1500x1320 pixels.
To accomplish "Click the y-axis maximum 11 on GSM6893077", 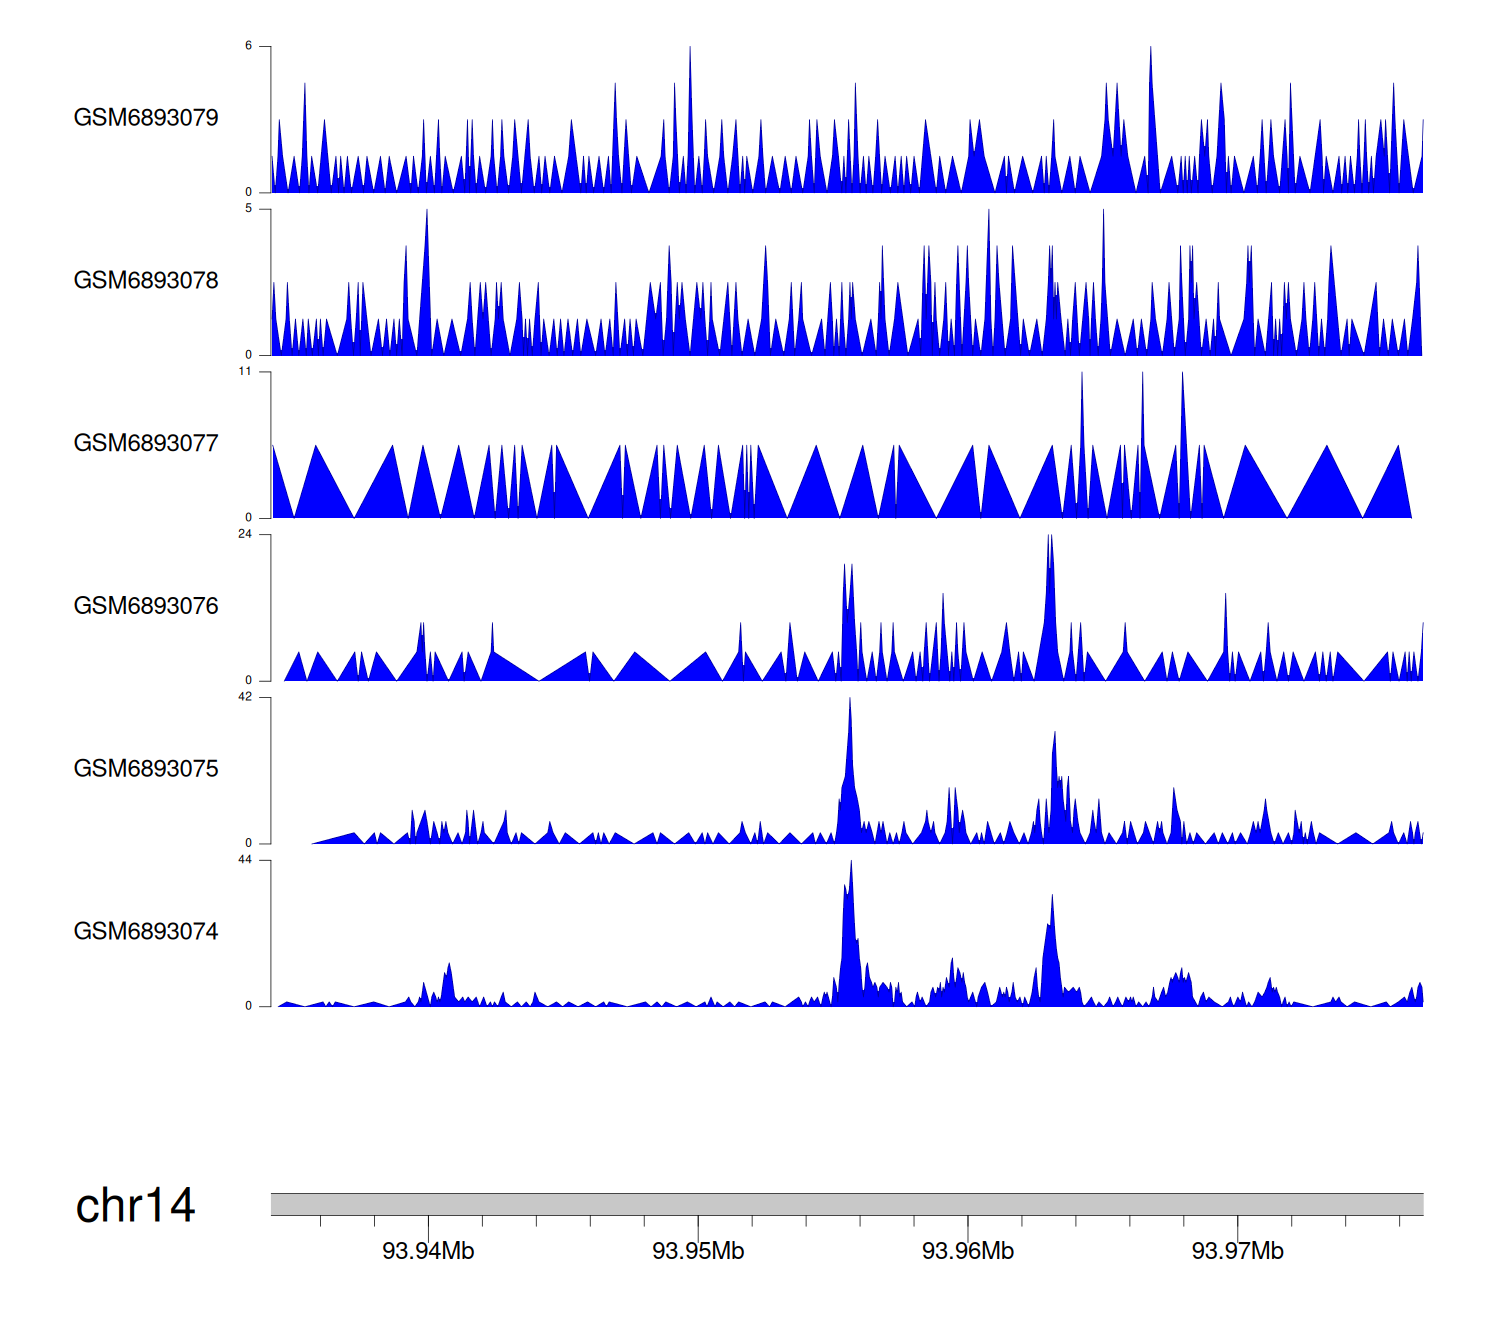I will (245, 371).
